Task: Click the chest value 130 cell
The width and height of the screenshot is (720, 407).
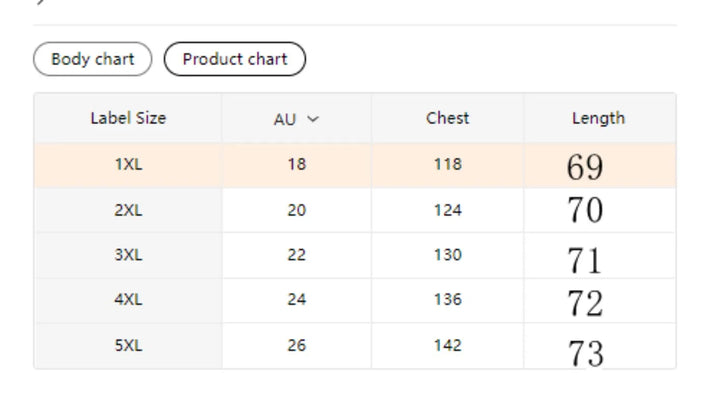Action: (x=447, y=255)
